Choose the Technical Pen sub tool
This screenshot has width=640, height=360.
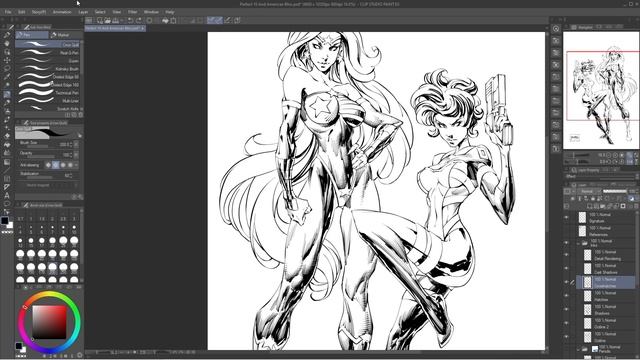(48, 93)
